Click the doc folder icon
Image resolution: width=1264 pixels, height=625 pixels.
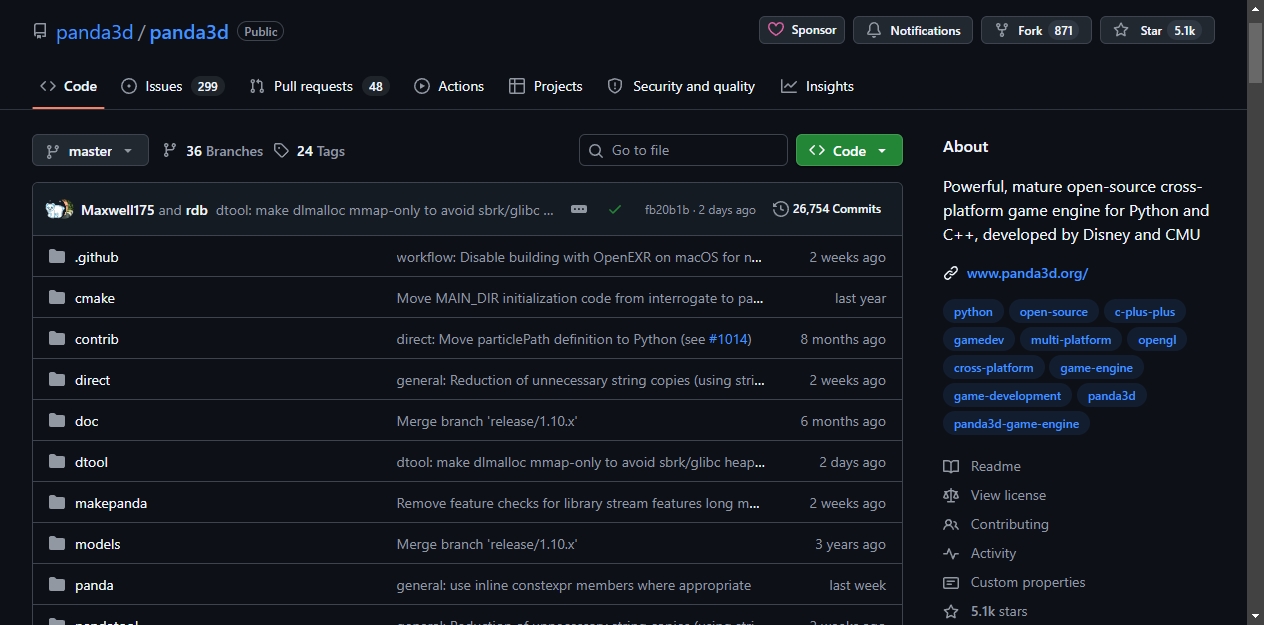tap(57, 421)
